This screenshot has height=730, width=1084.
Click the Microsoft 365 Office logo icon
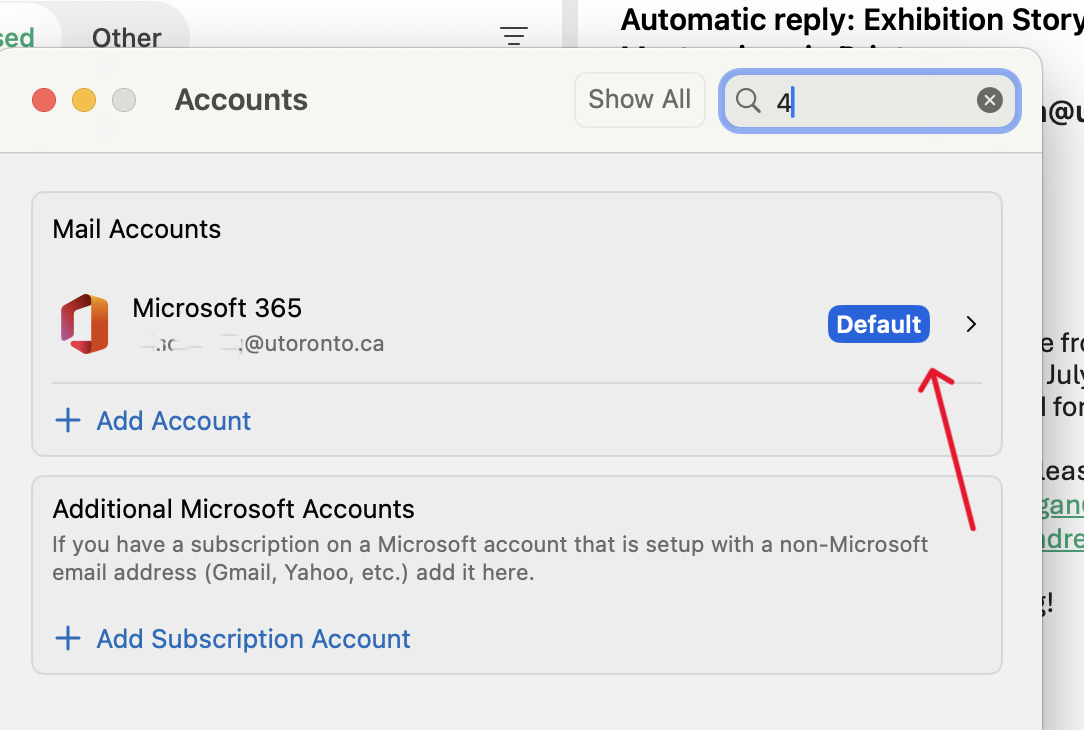(x=85, y=324)
